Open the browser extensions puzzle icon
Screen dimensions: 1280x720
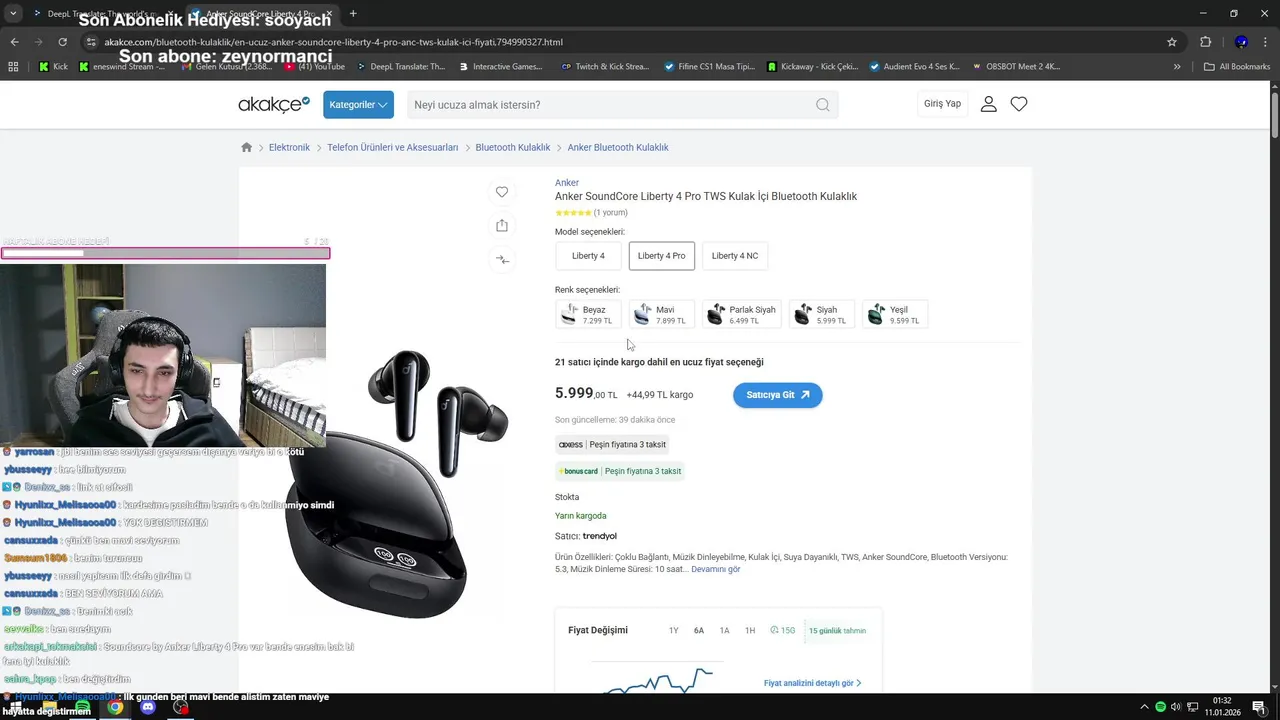pyautogui.click(x=1205, y=42)
